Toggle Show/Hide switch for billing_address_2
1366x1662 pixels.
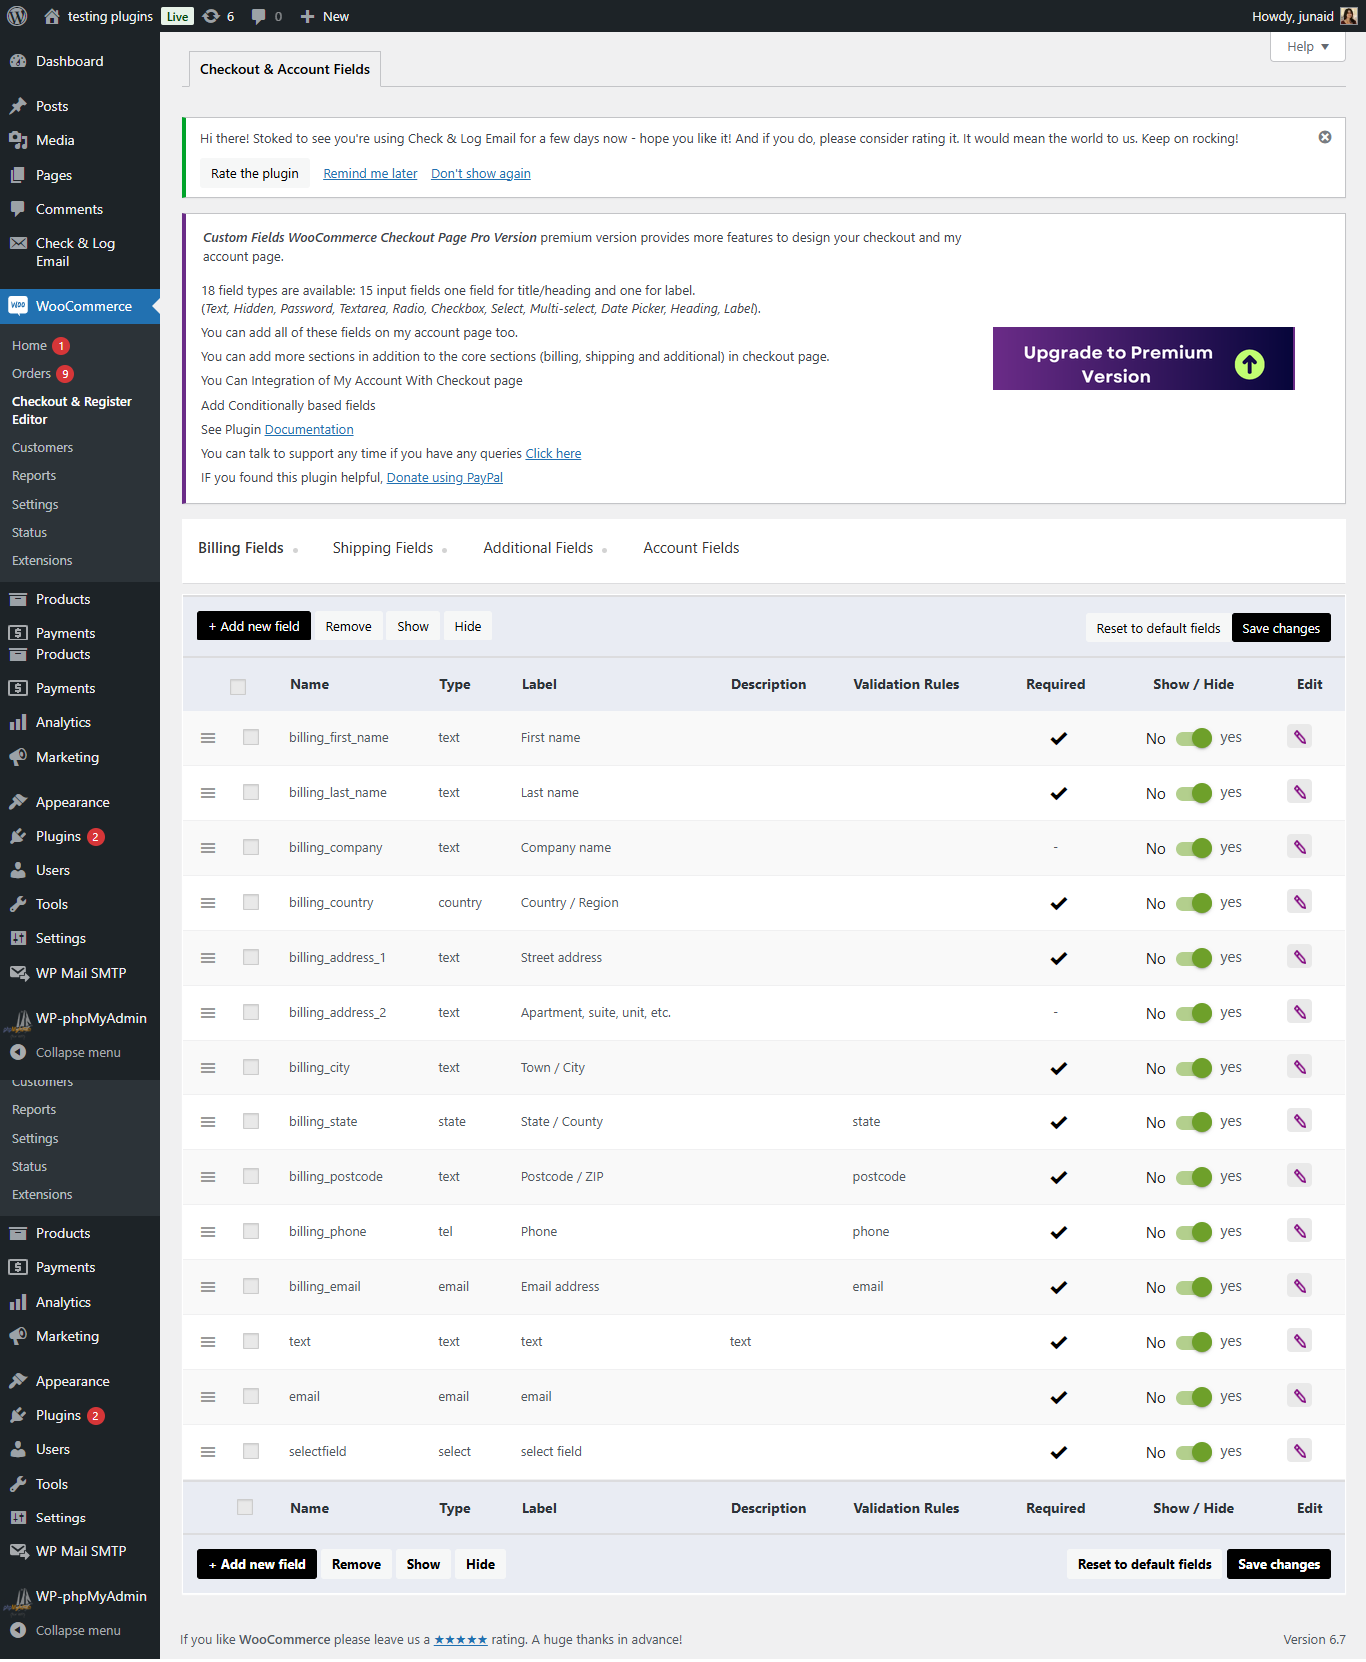tap(1194, 1013)
